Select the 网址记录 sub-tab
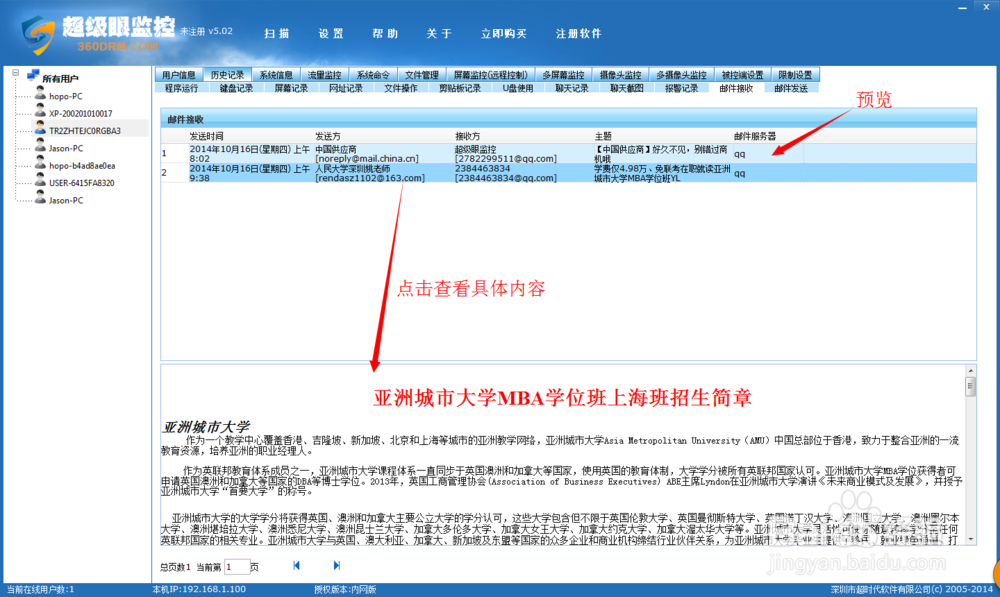Image resolution: width=1000 pixels, height=597 pixels. pyautogui.click(x=346, y=88)
